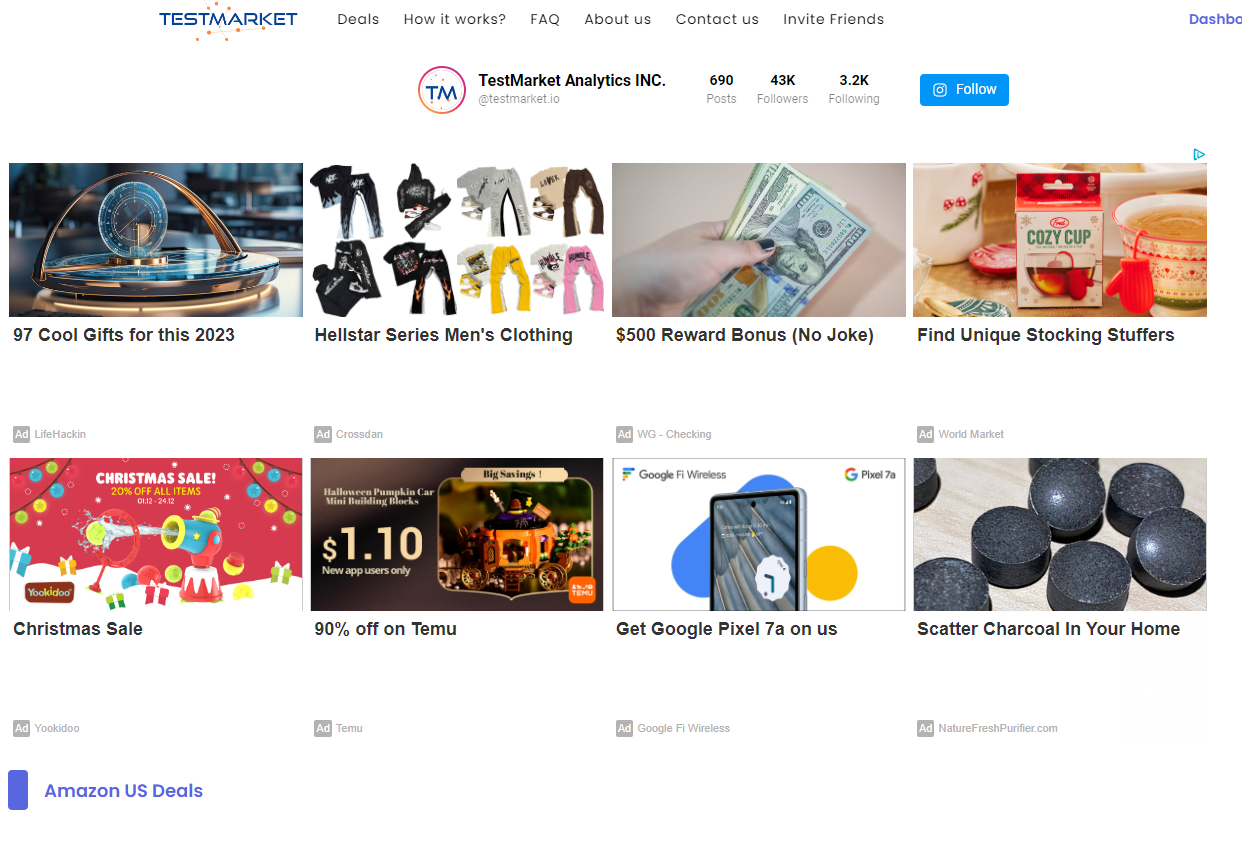
Task: Open the Deals menu item
Action: [x=358, y=19]
